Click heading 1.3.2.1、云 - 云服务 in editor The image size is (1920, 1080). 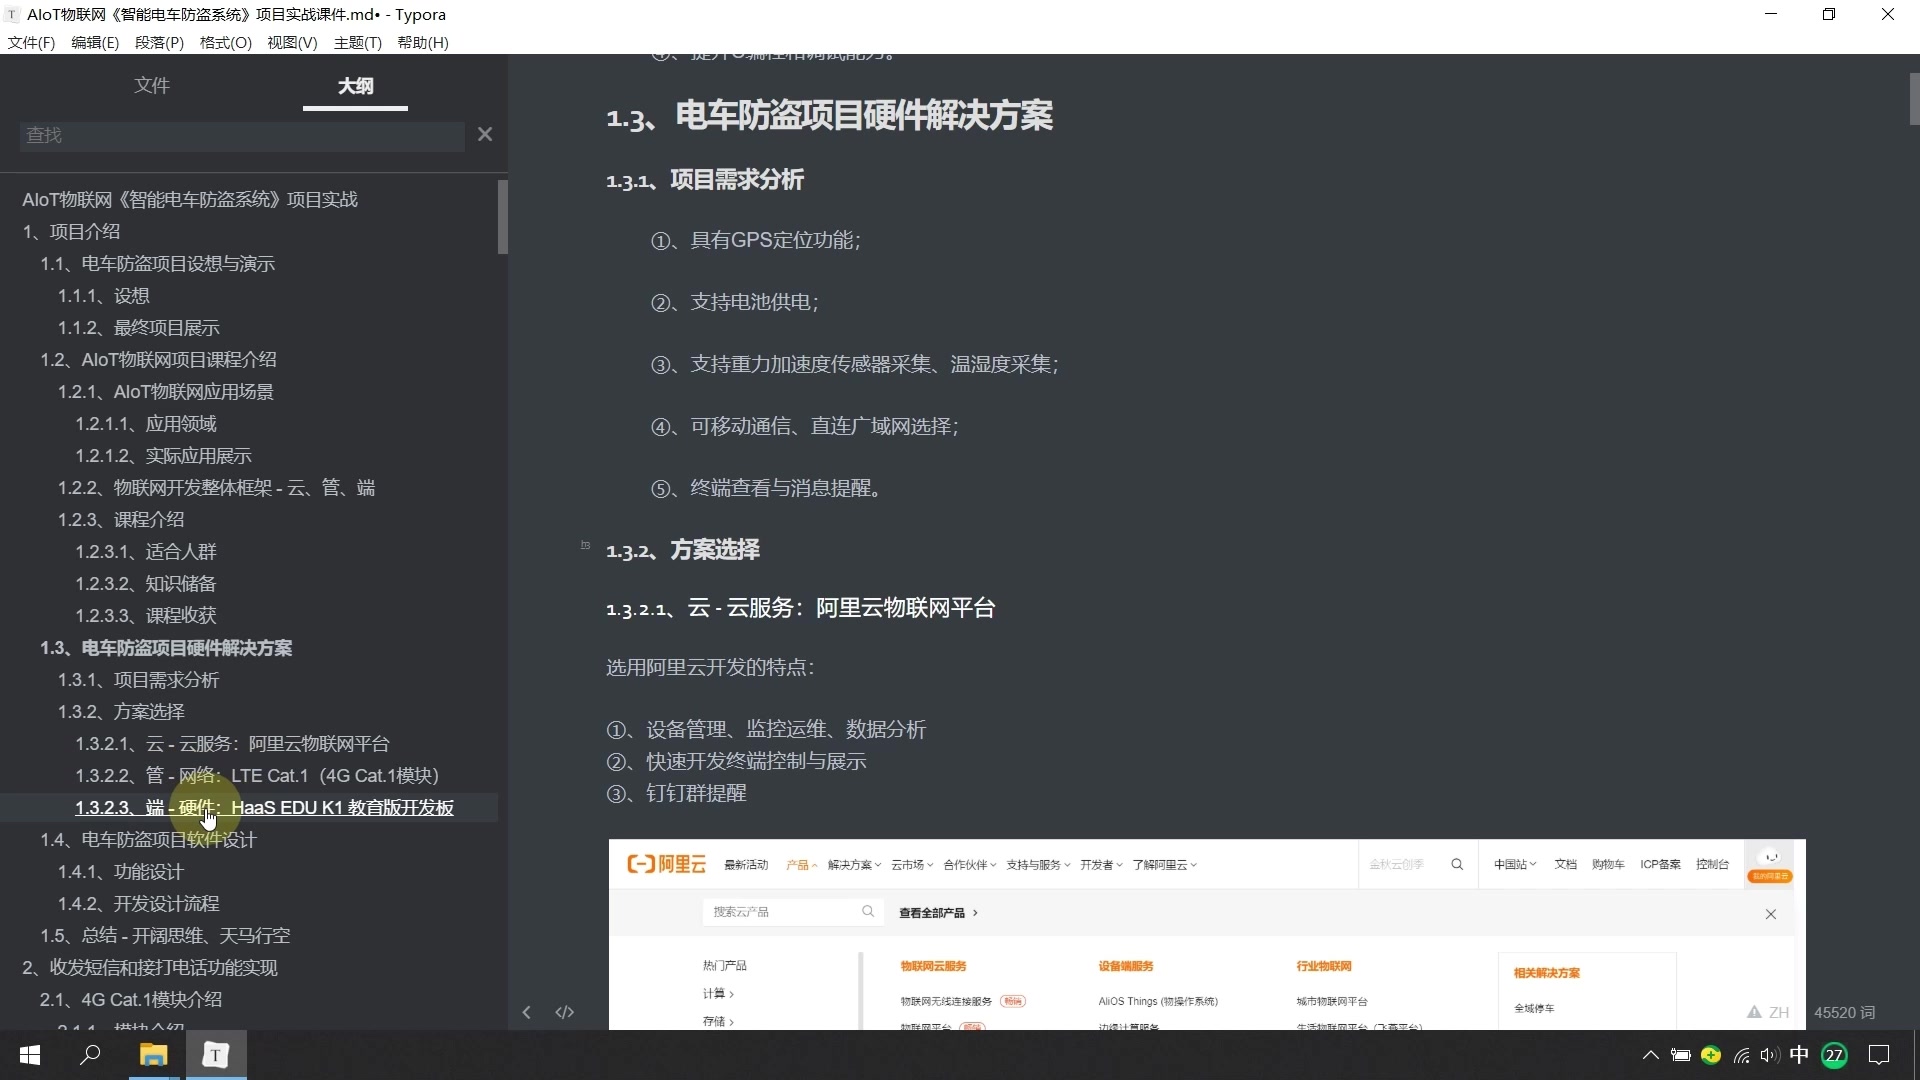[x=800, y=608]
